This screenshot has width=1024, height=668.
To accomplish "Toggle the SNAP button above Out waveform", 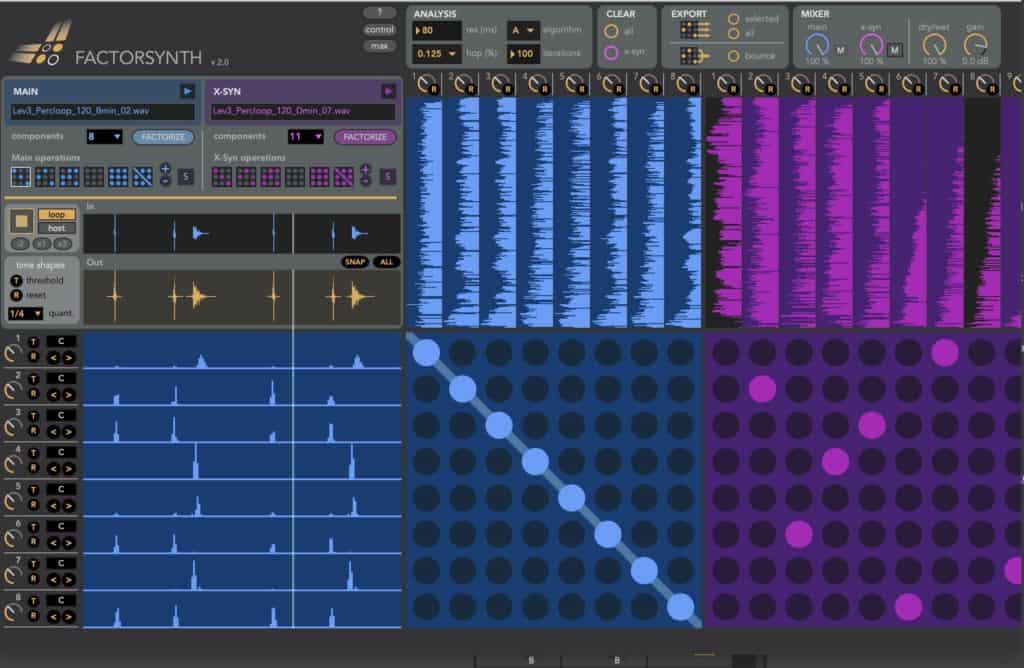I will pos(355,262).
